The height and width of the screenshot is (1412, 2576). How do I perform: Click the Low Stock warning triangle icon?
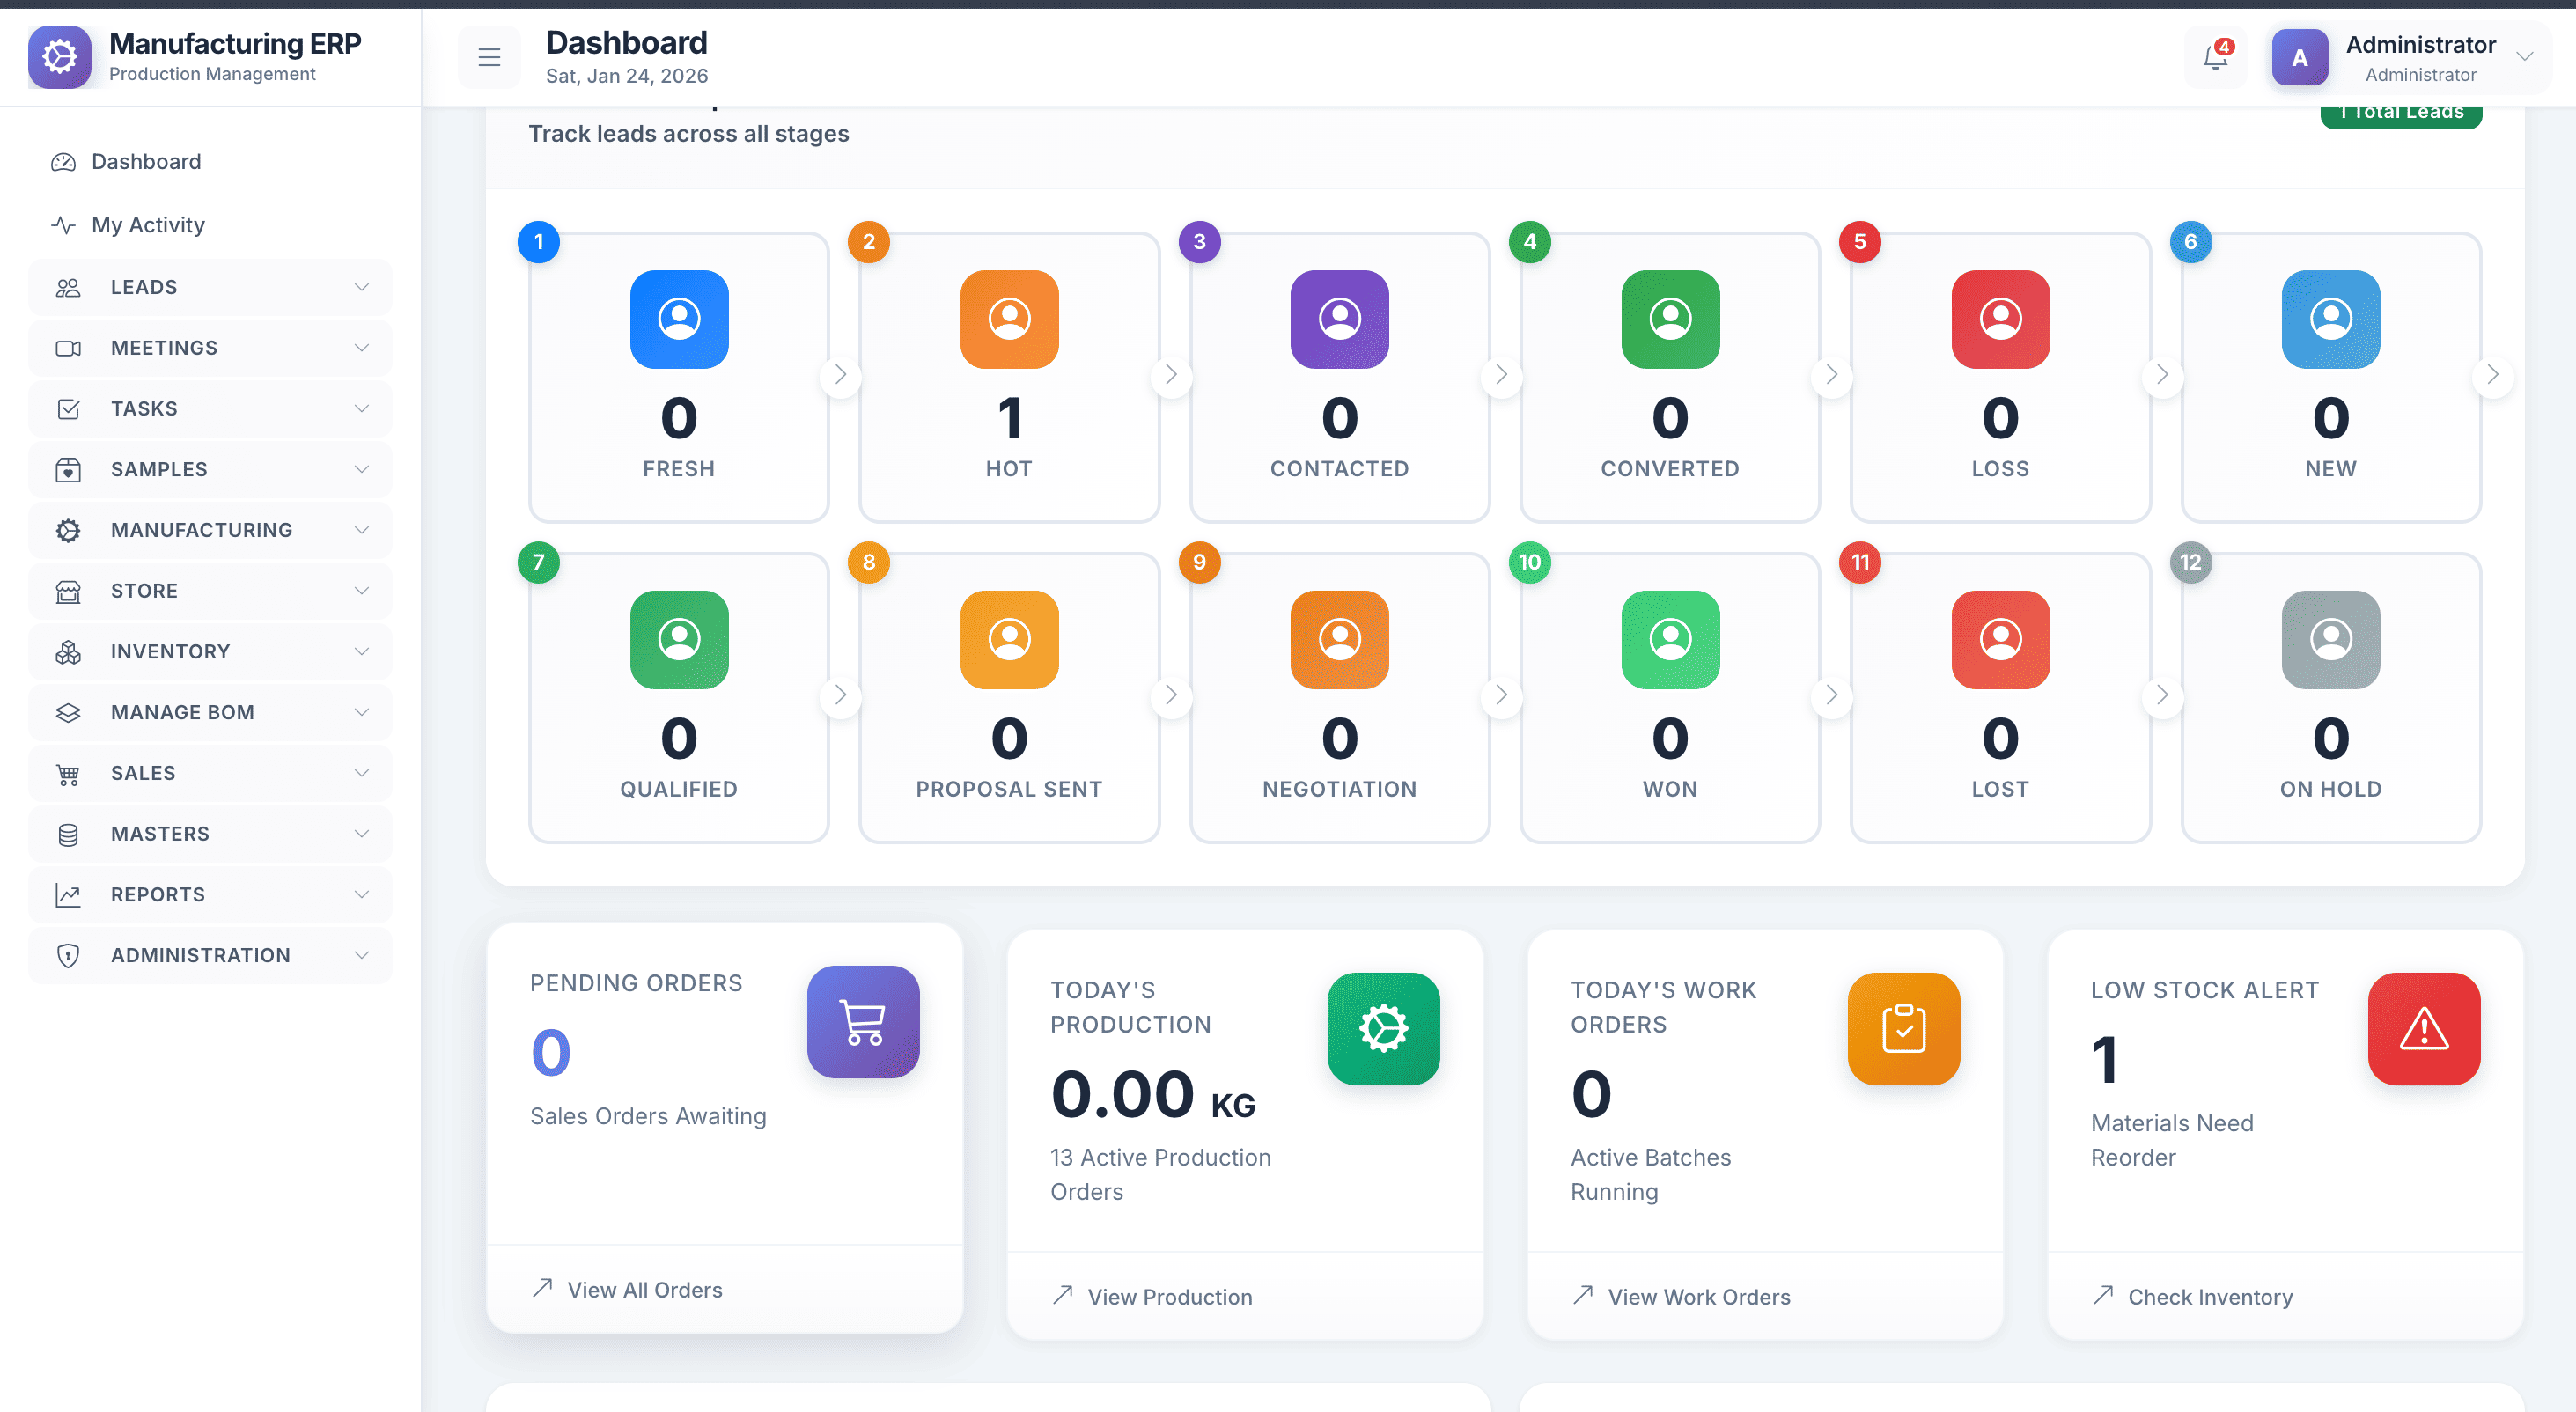tap(2423, 1028)
